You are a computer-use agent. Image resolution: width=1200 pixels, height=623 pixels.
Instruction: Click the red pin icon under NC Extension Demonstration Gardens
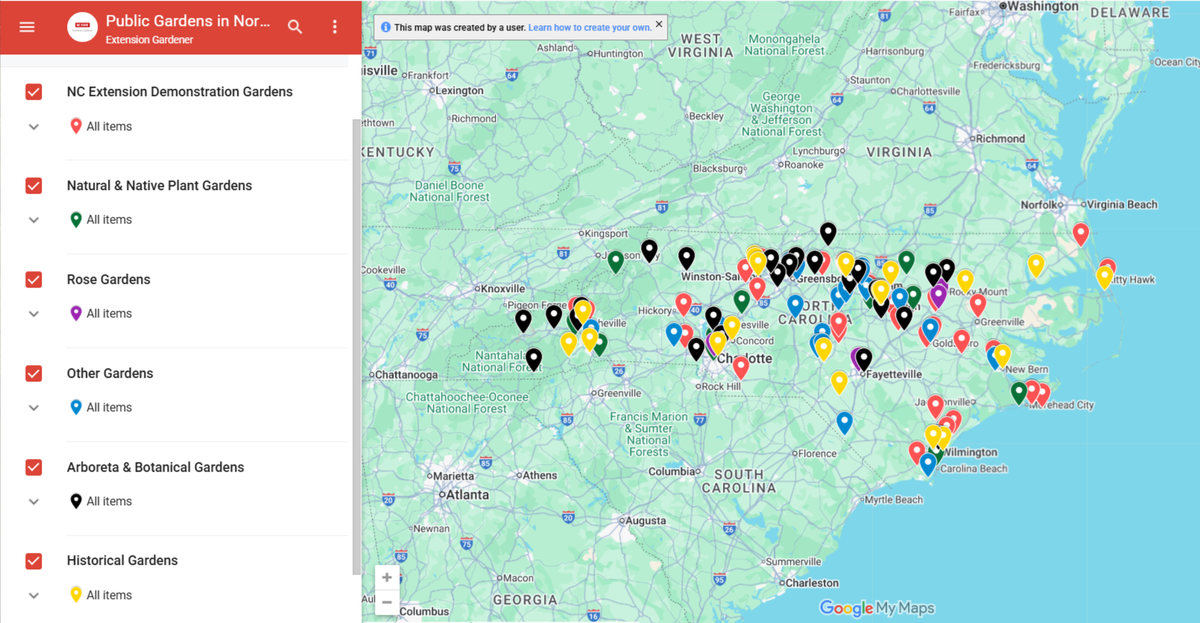click(75, 126)
